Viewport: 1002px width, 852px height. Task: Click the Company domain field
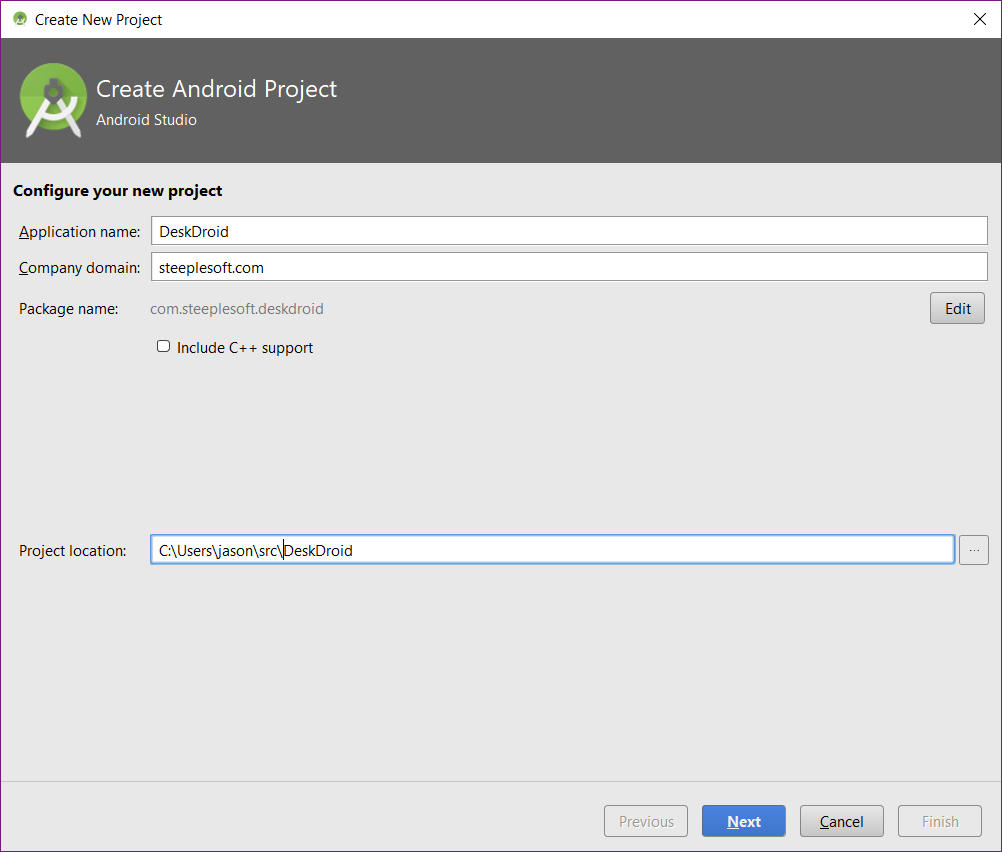(569, 267)
